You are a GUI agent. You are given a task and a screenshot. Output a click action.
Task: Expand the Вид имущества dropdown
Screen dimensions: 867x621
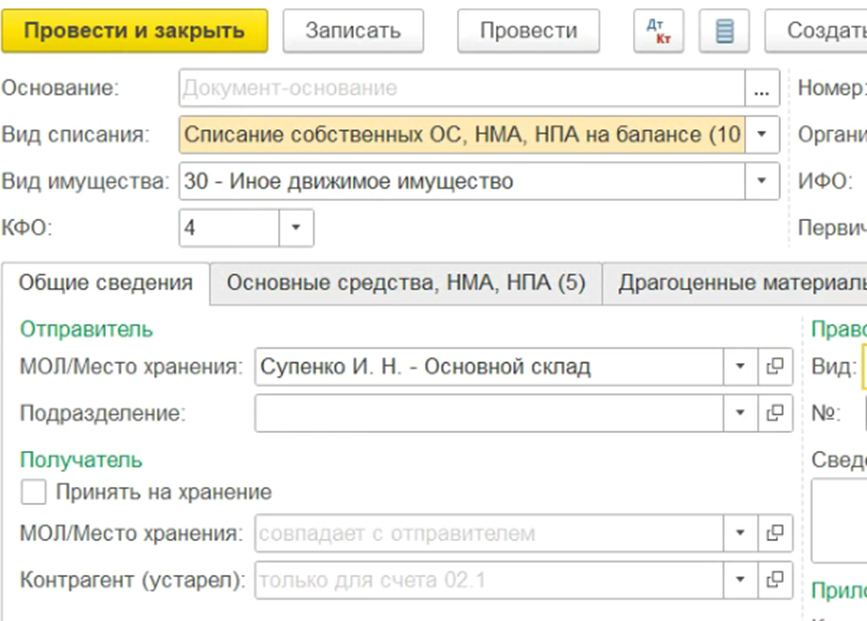(761, 181)
